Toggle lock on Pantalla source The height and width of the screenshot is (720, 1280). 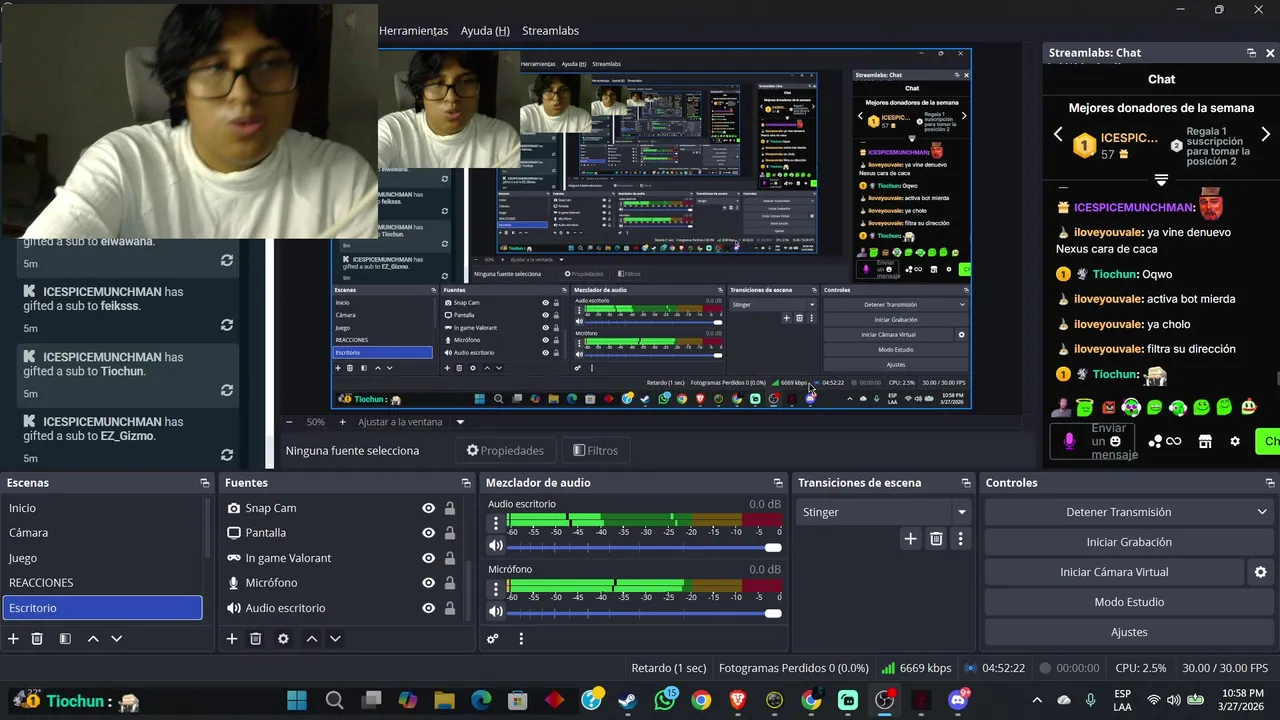click(x=450, y=533)
